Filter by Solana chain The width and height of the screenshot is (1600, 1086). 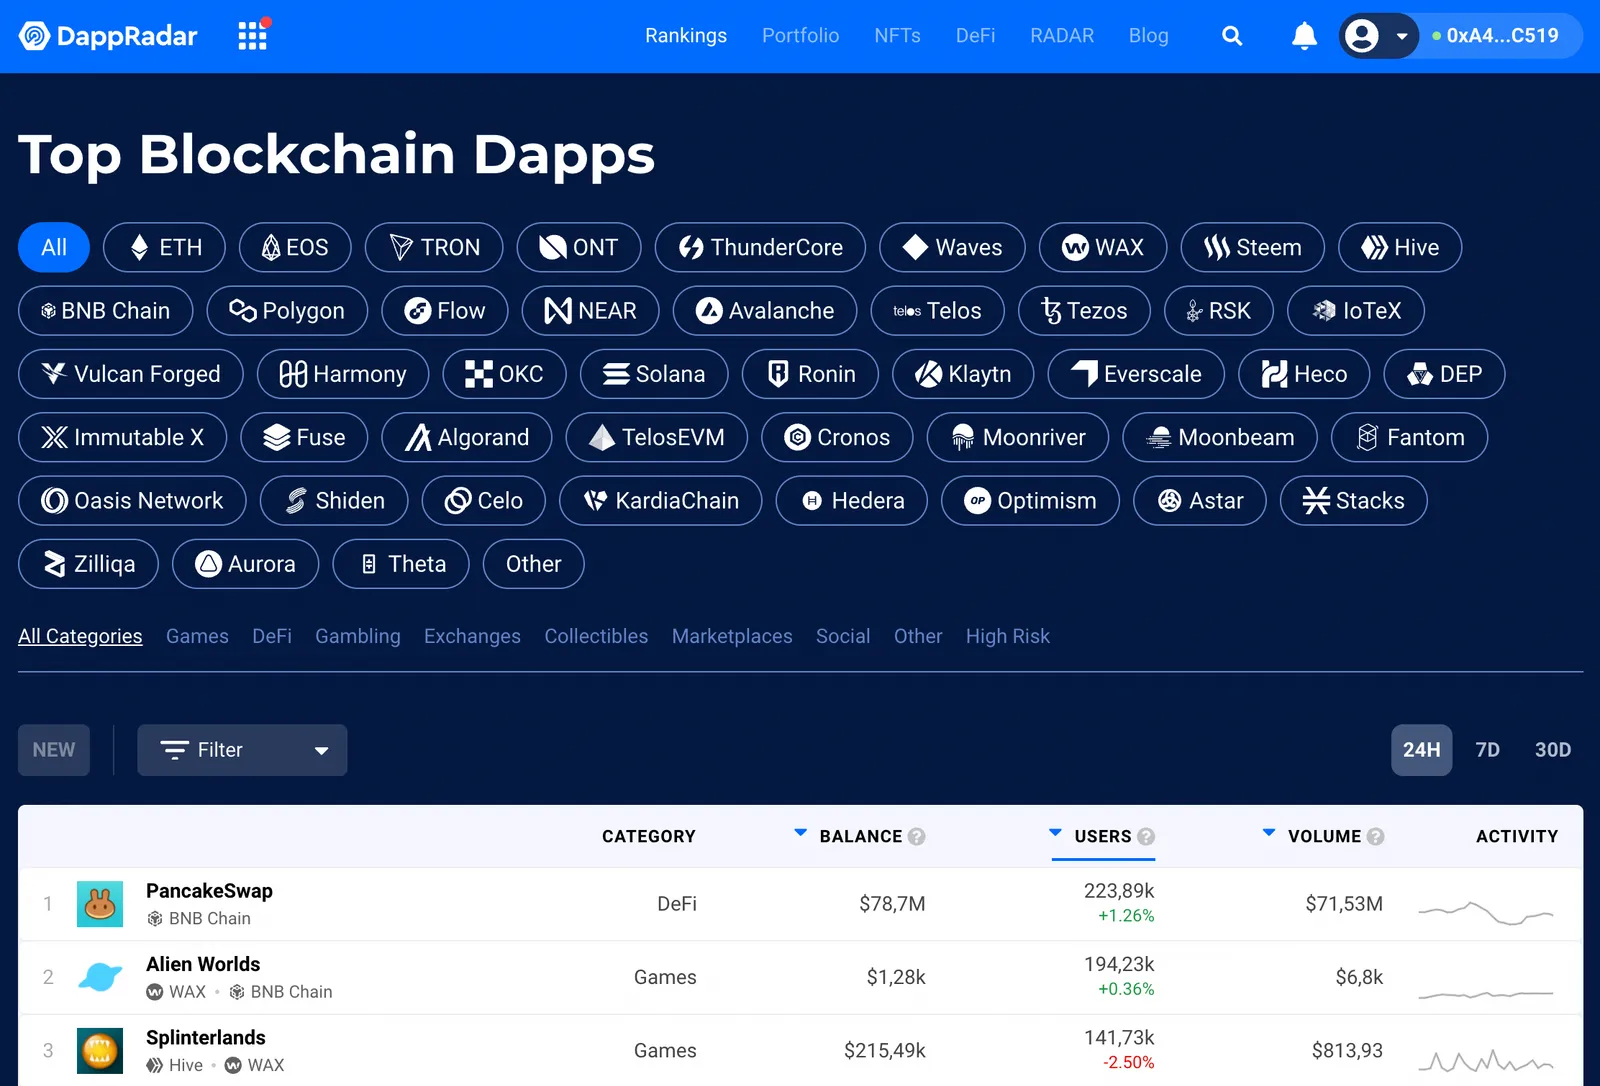[654, 374]
